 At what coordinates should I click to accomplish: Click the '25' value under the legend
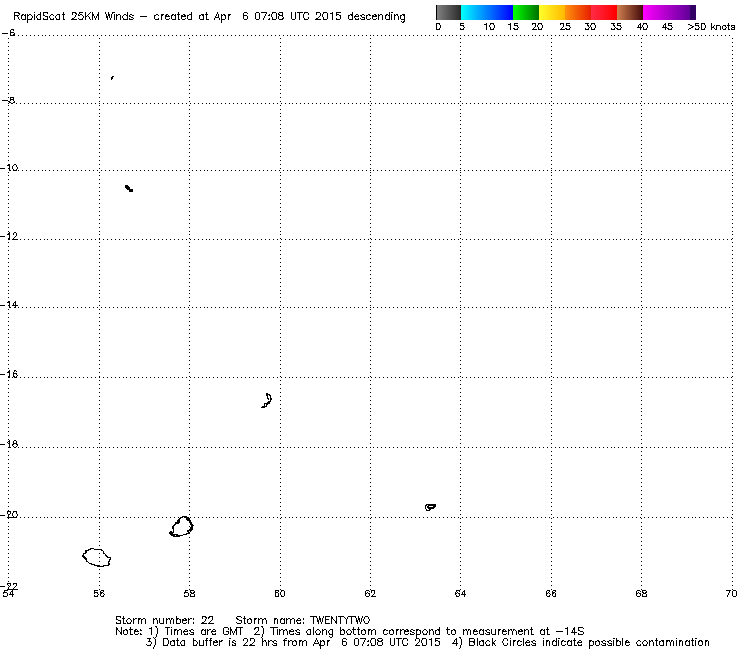565,26
